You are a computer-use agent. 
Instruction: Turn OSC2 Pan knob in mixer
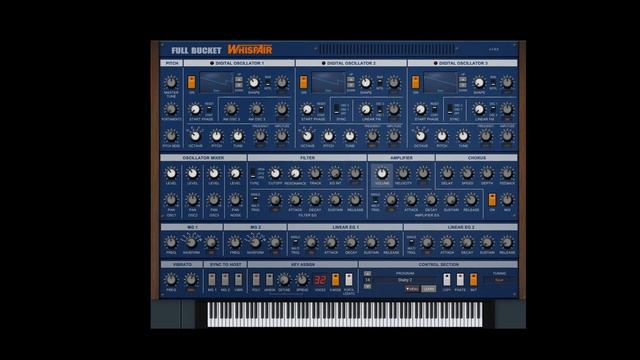click(x=192, y=200)
